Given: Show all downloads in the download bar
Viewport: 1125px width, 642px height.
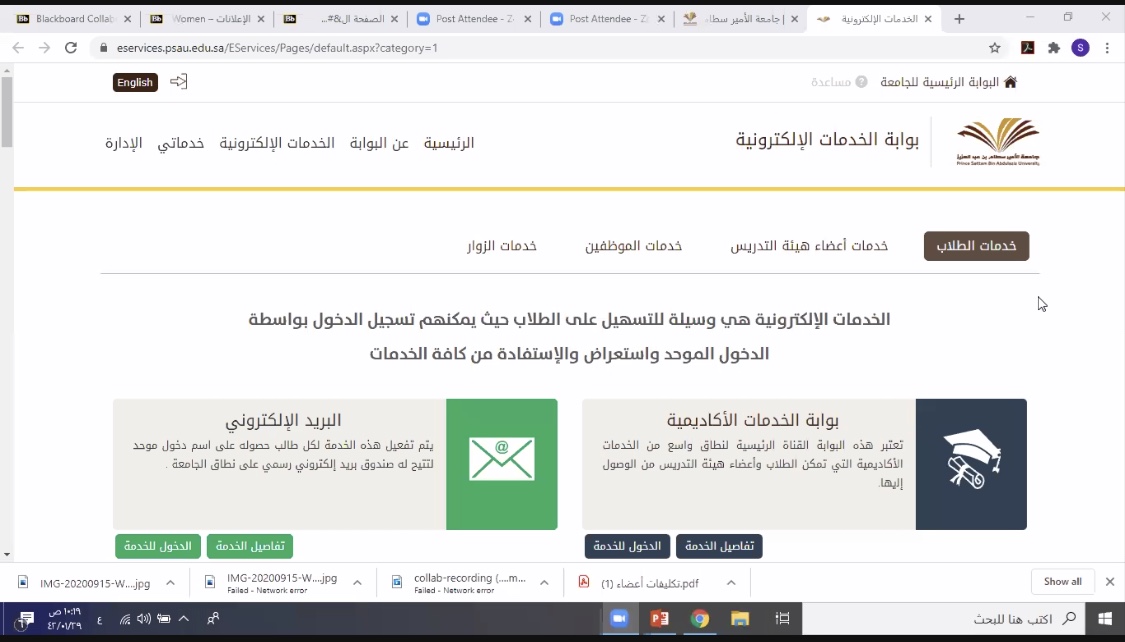Looking at the screenshot, I should click(x=1062, y=582).
